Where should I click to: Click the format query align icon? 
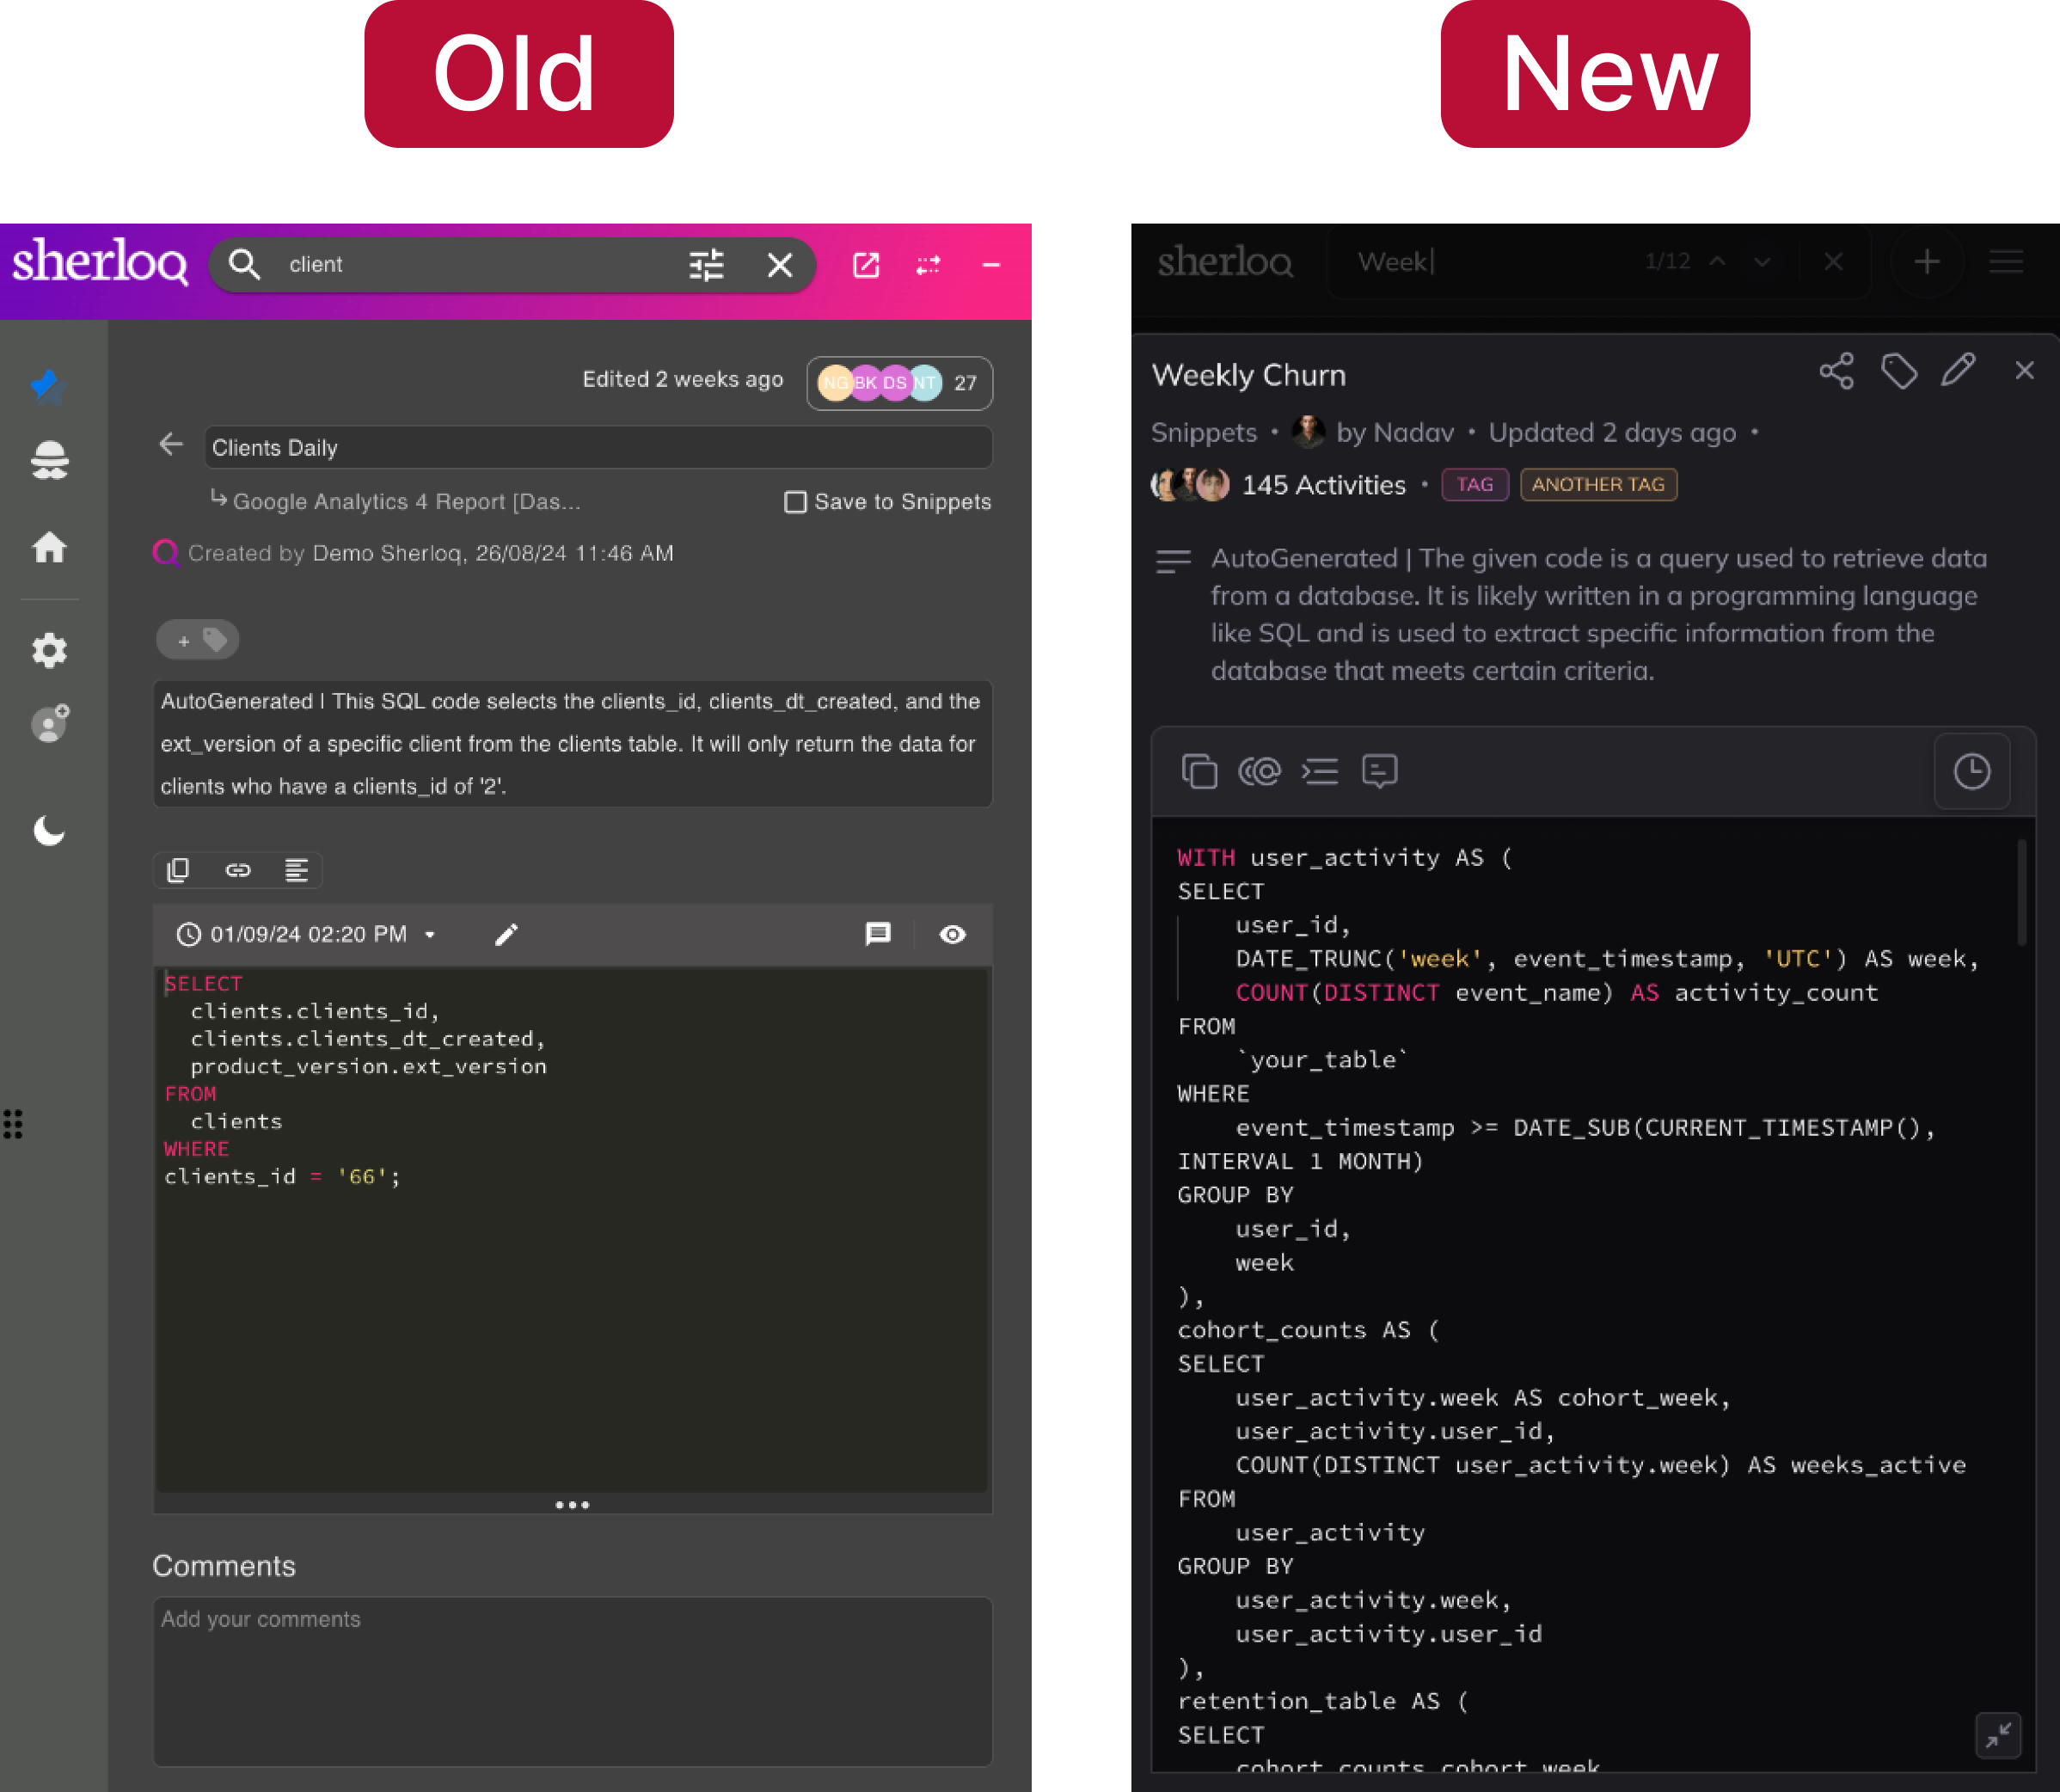tap(296, 870)
